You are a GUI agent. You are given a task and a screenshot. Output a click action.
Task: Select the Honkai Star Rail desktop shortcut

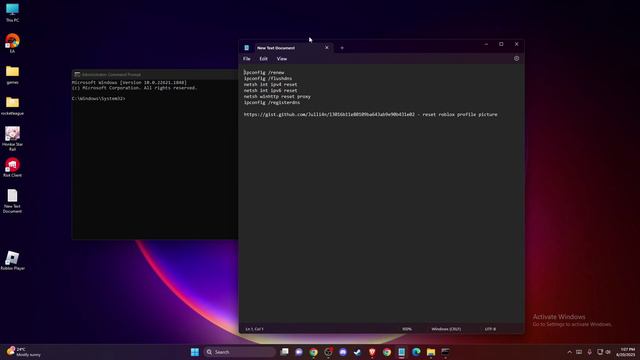click(12, 139)
